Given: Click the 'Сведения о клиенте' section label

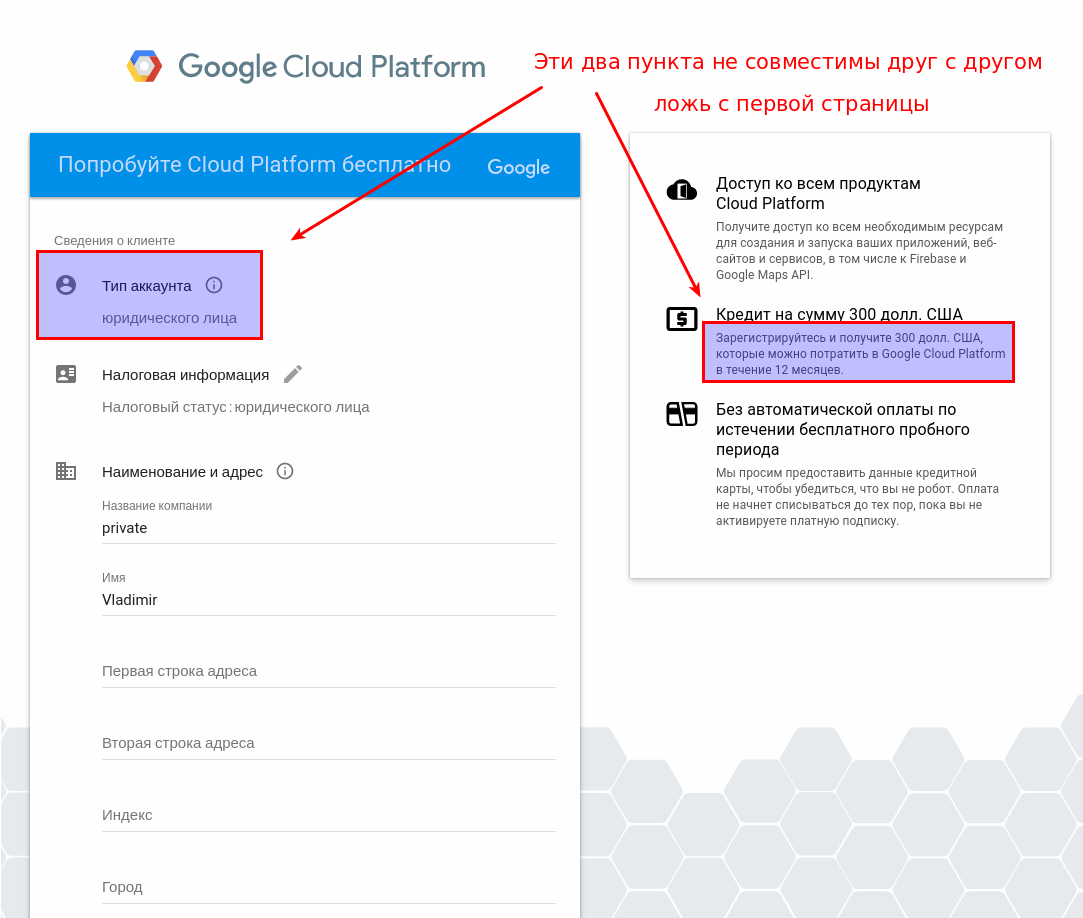Looking at the screenshot, I should (x=115, y=240).
